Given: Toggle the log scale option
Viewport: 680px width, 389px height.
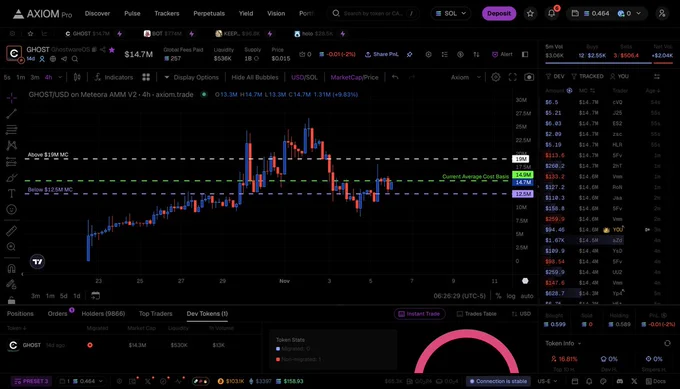Looking at the screenshot, I should click(511, 296).
